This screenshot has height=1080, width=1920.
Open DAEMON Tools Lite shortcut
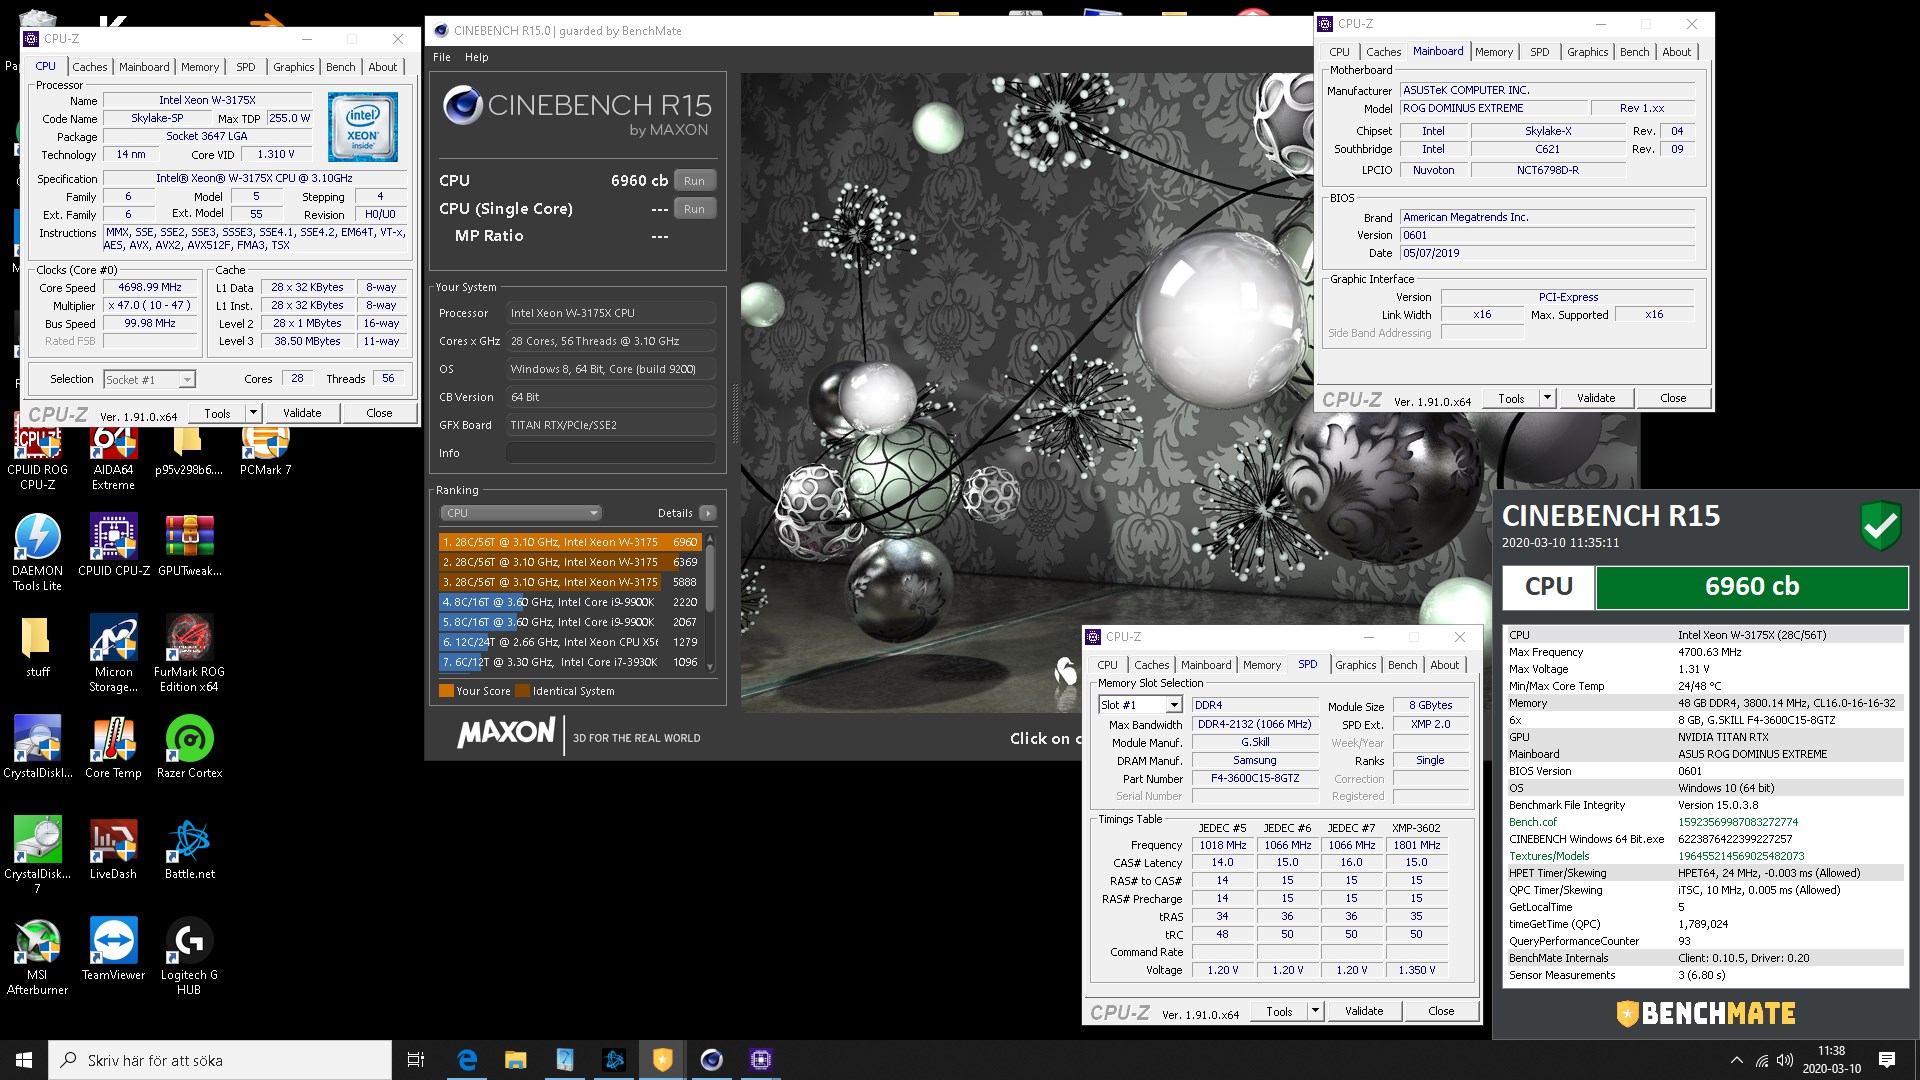tap(38, 552)
